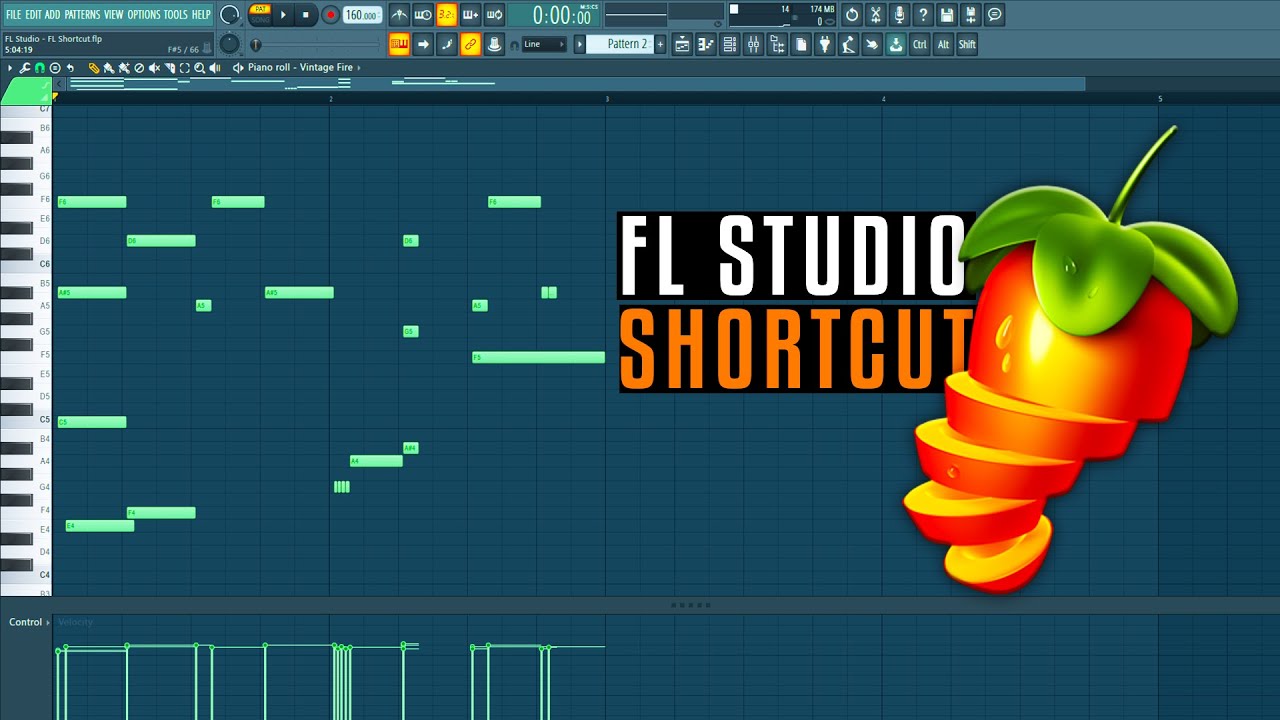
Task: Open the PATTERNS menu
Action: (x=82, y=15)
